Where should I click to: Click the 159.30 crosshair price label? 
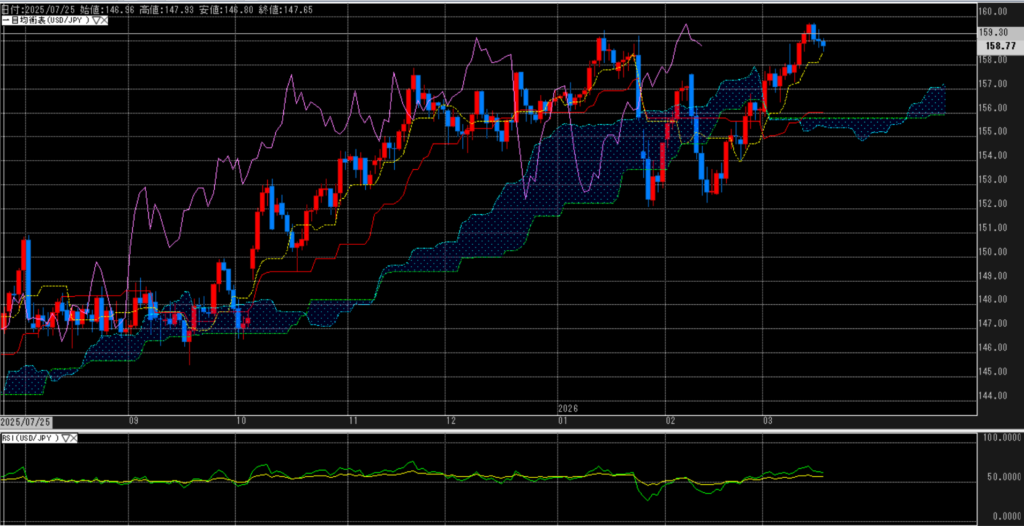click(x=996, y=32)
